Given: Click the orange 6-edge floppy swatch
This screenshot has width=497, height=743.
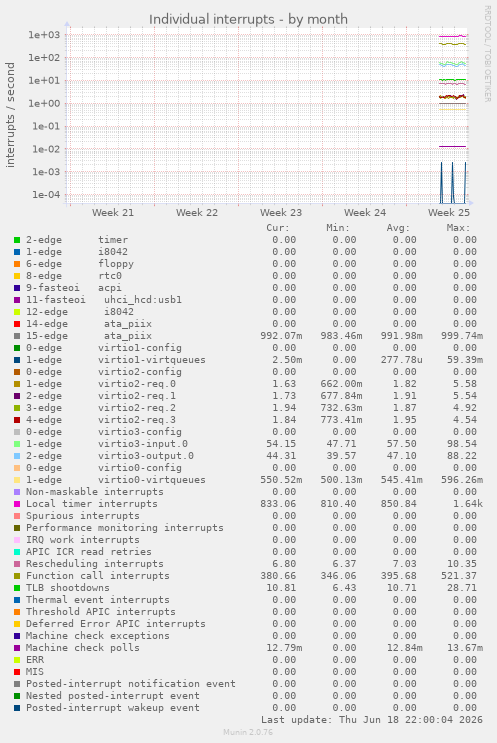Looking at the screenshot, I should click(17, 264).
